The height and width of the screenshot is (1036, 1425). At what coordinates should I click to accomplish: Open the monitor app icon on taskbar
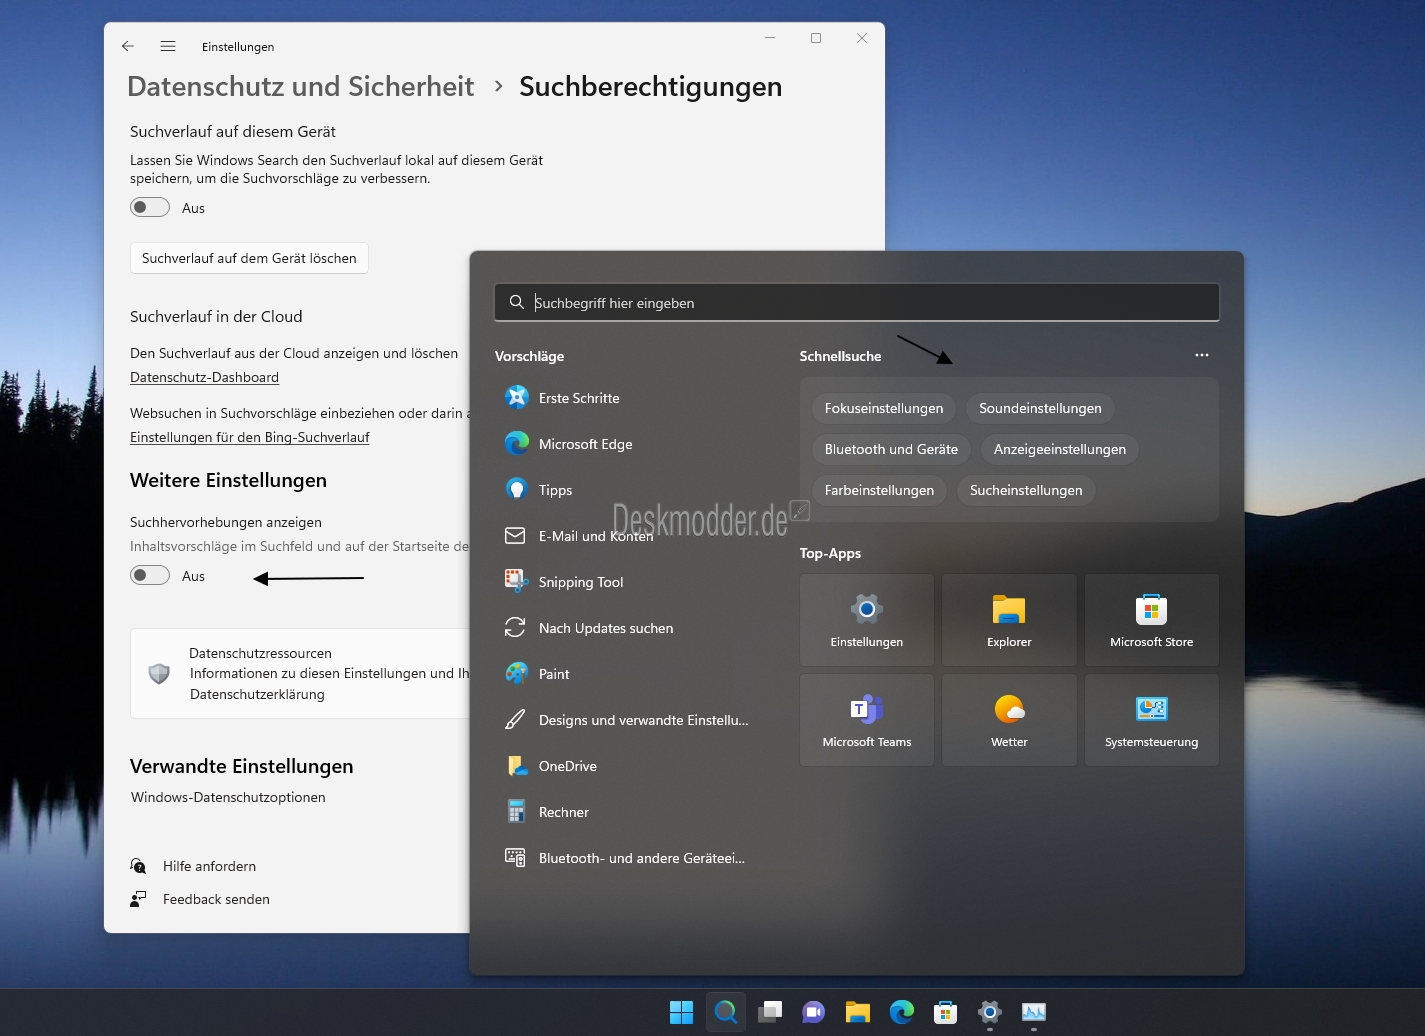[x=1034, y=1012]
